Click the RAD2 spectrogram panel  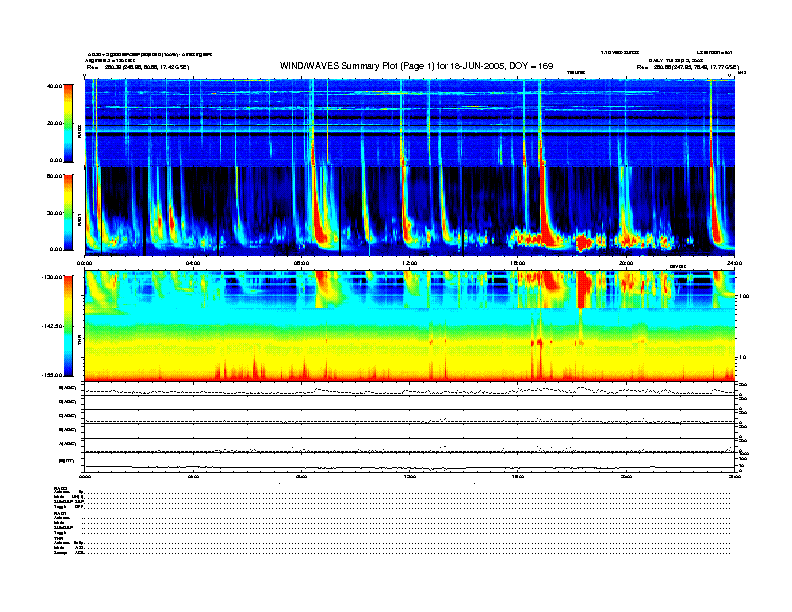click(410, 123)
